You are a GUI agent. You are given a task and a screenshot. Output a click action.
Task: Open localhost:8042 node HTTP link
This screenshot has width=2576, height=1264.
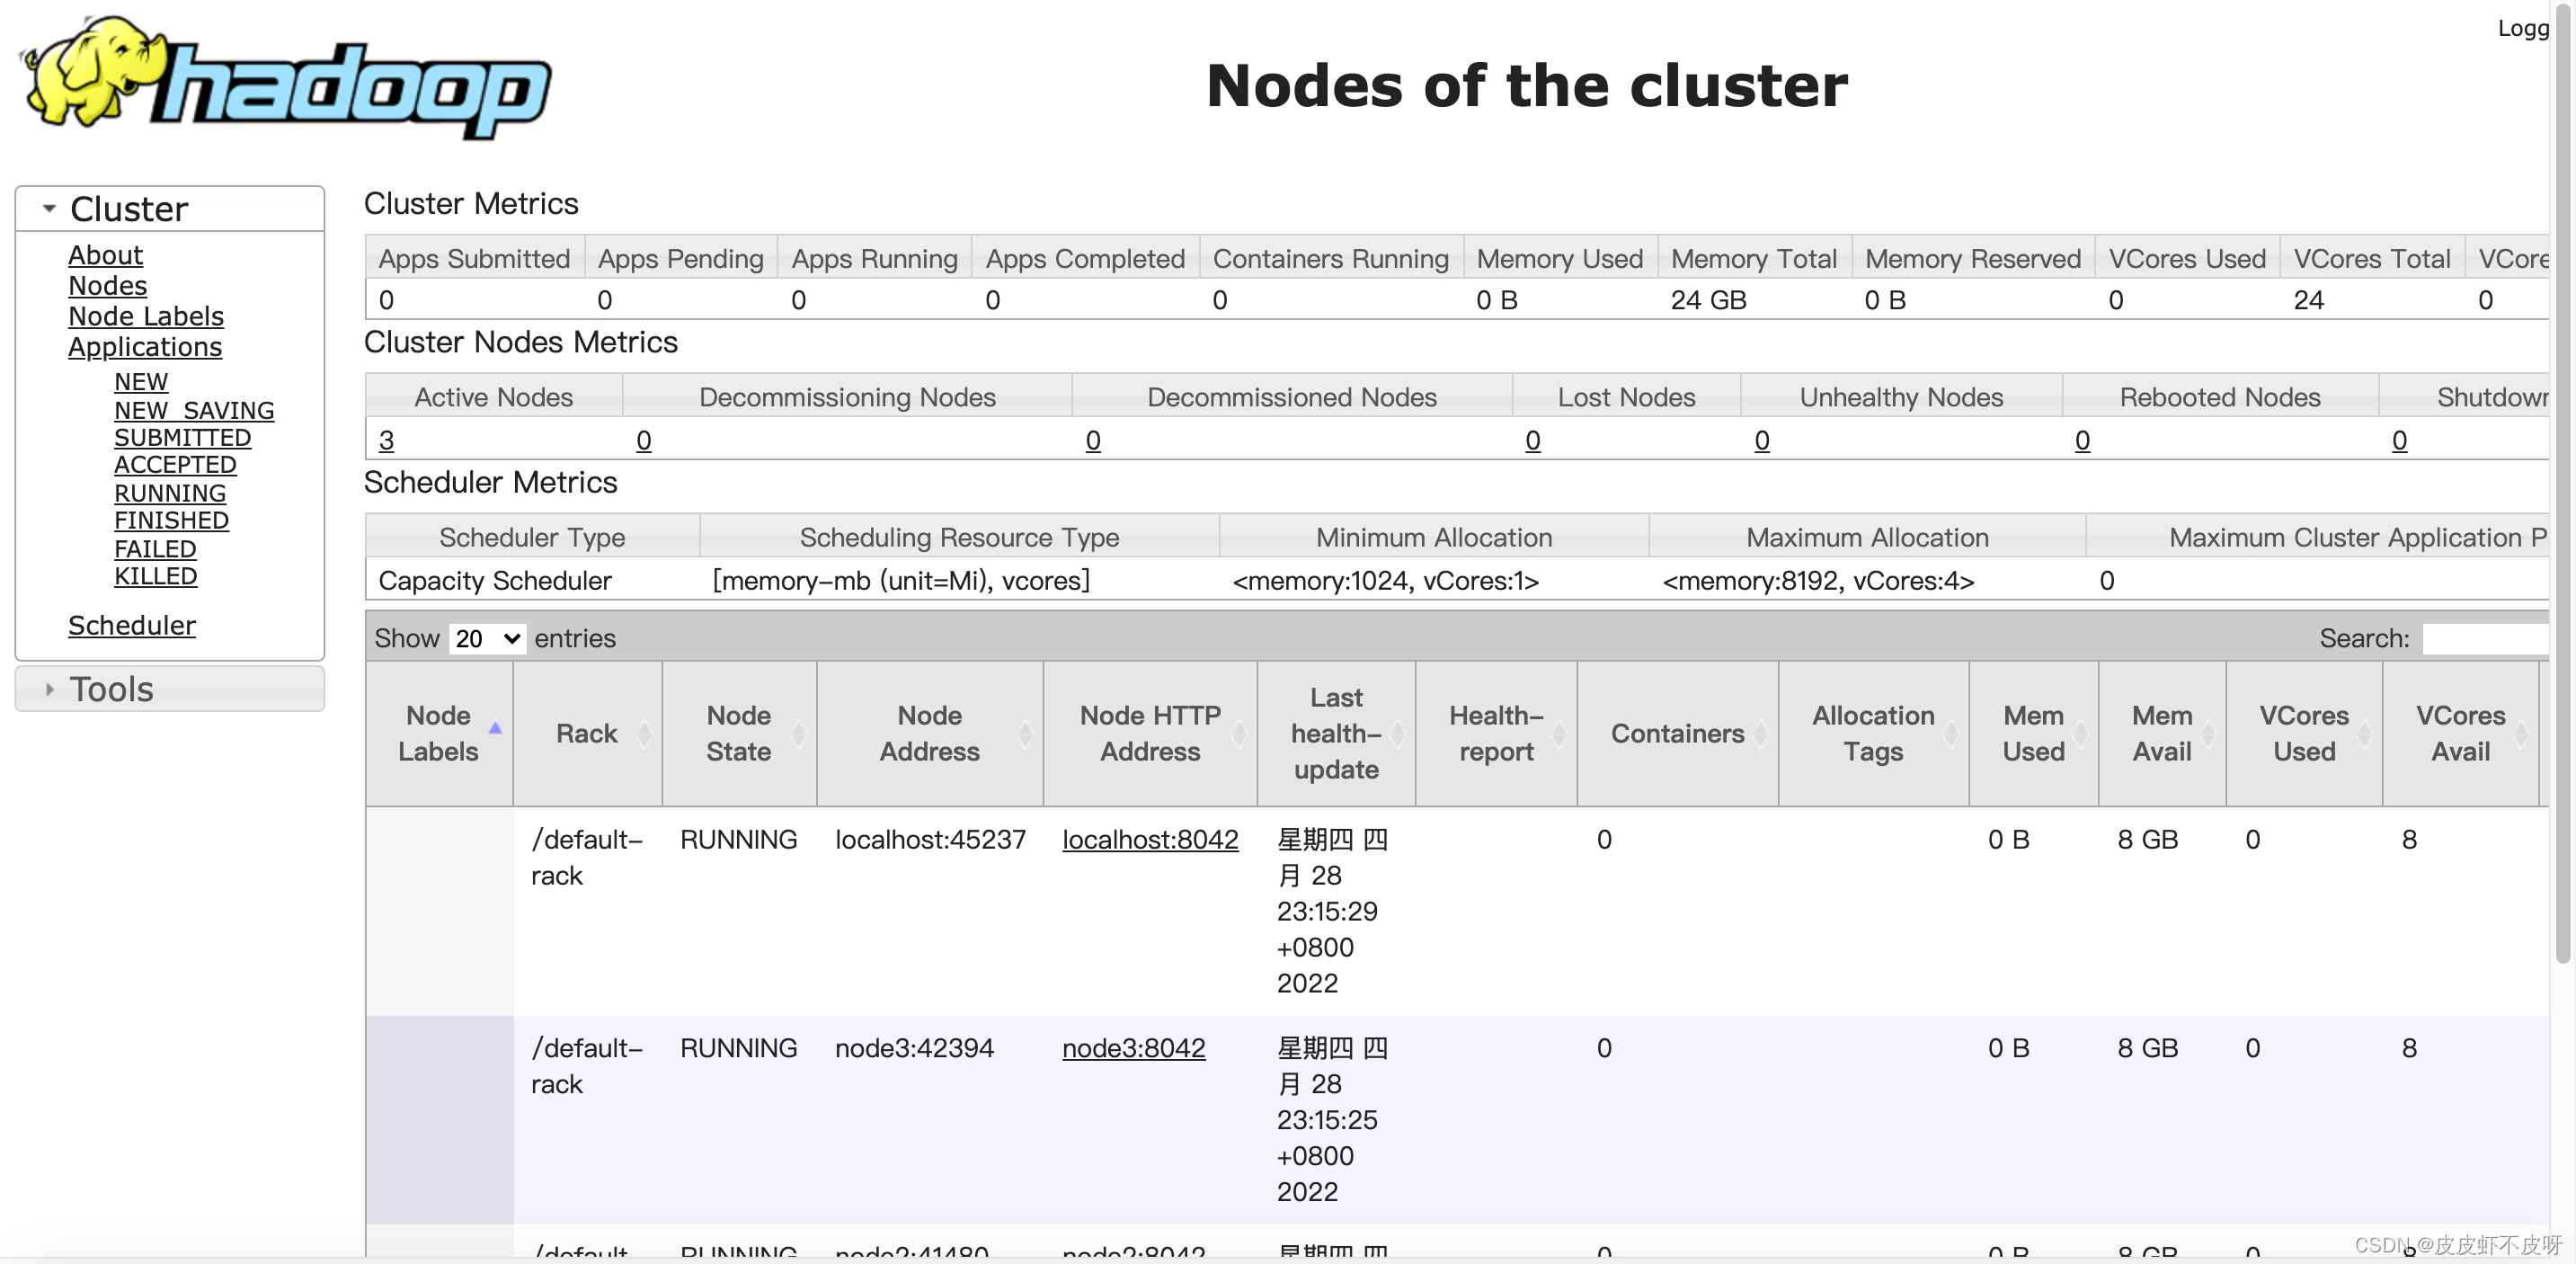(1150, 839)
